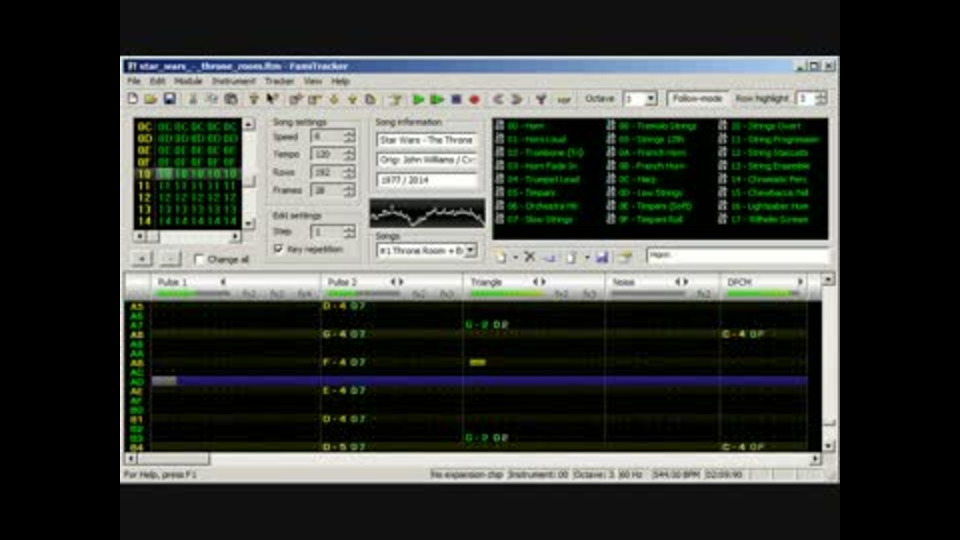Screen dimensions: 960x540
Task: Open the Module menu
Action: (x=188, y=81)
